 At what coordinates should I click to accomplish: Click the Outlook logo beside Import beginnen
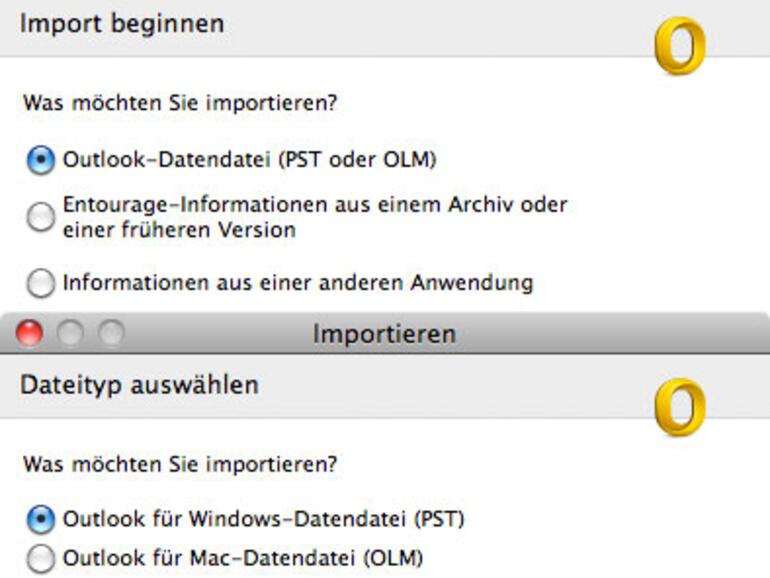[679, 47]
